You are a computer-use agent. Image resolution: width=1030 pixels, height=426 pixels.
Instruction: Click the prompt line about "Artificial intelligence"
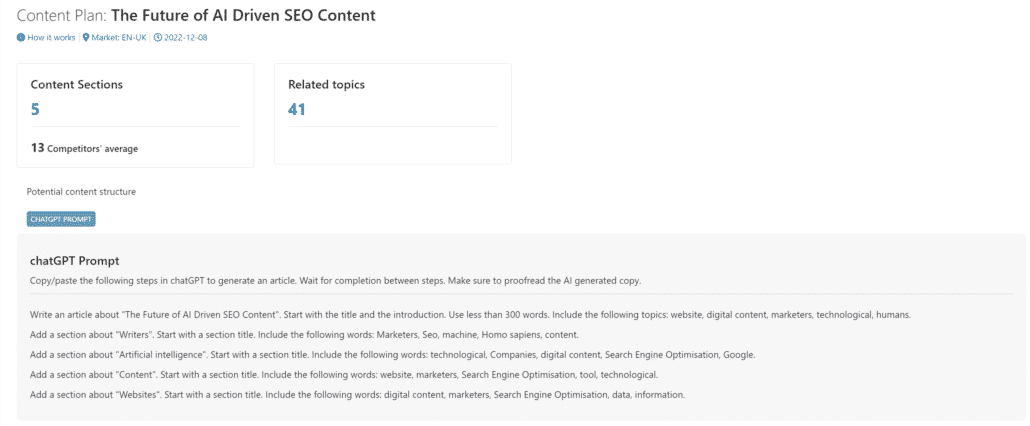click(393, 355)
